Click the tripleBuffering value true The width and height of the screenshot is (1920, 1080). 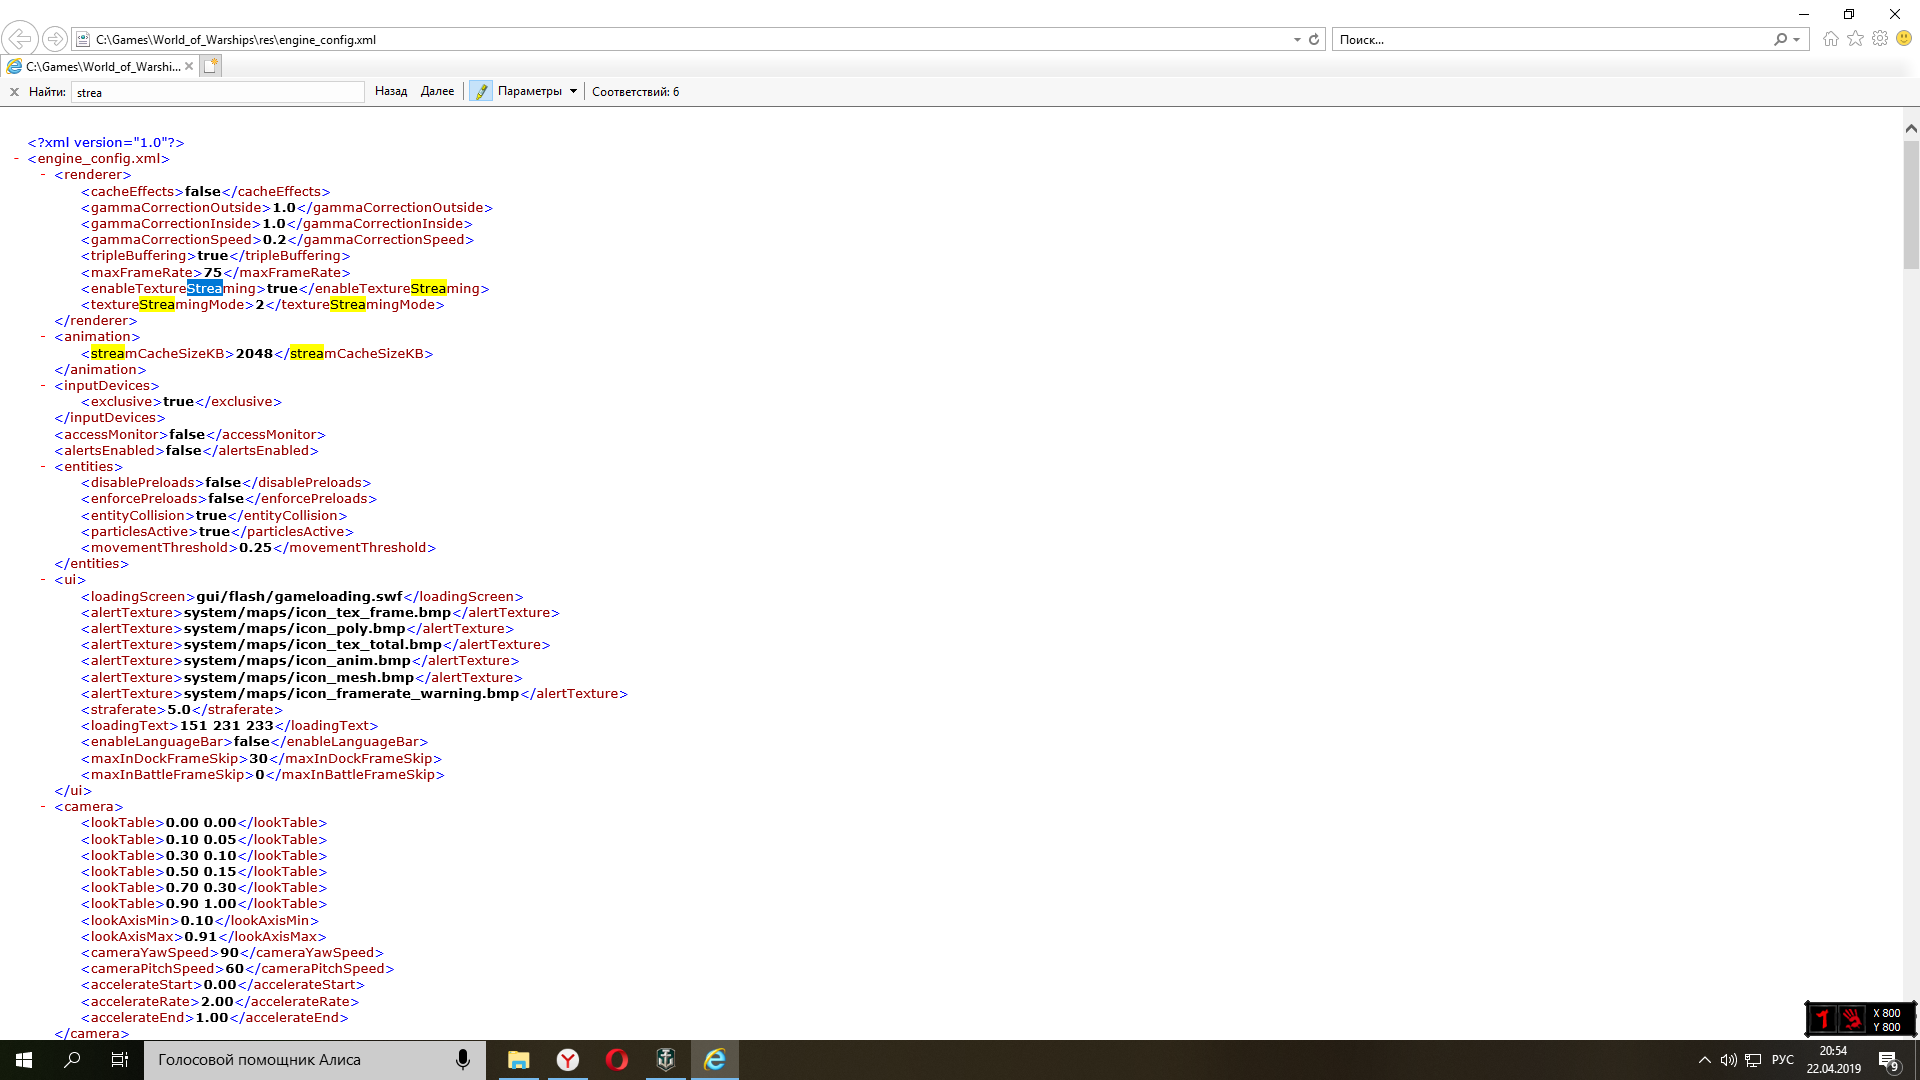pos(213,255)
